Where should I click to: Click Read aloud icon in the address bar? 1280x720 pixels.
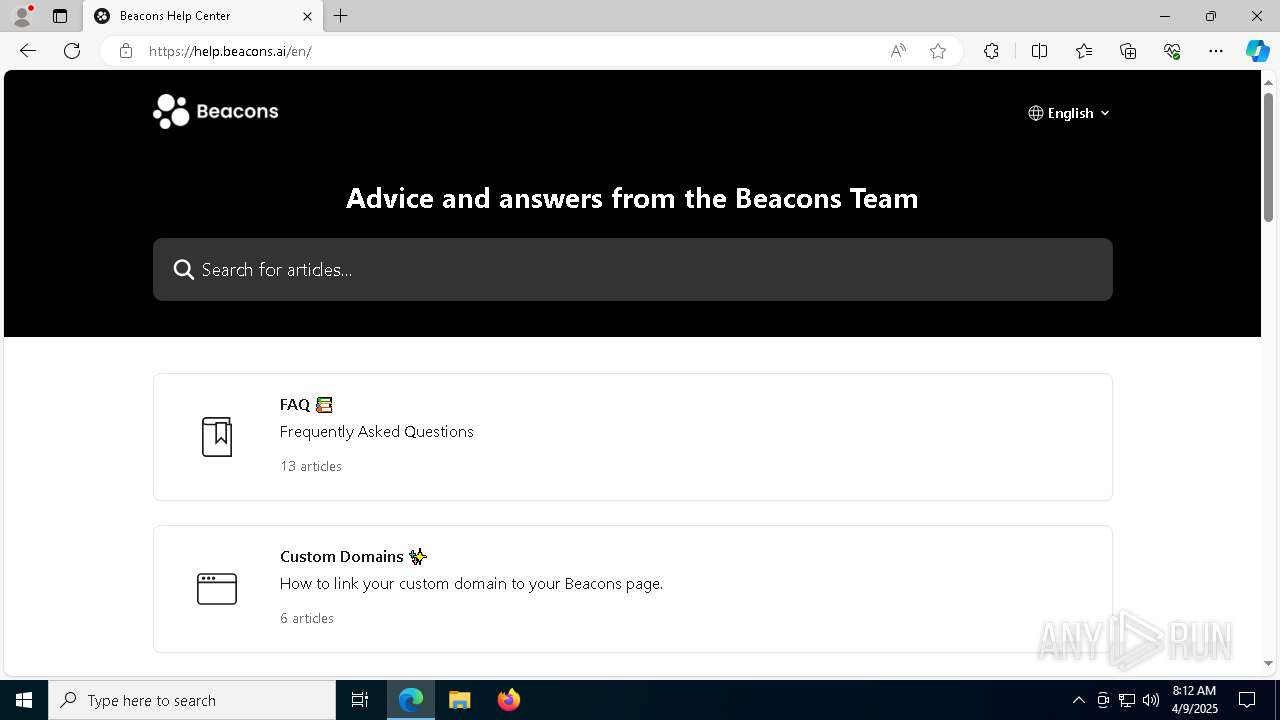pyautogui.click(x=898, y=51)
